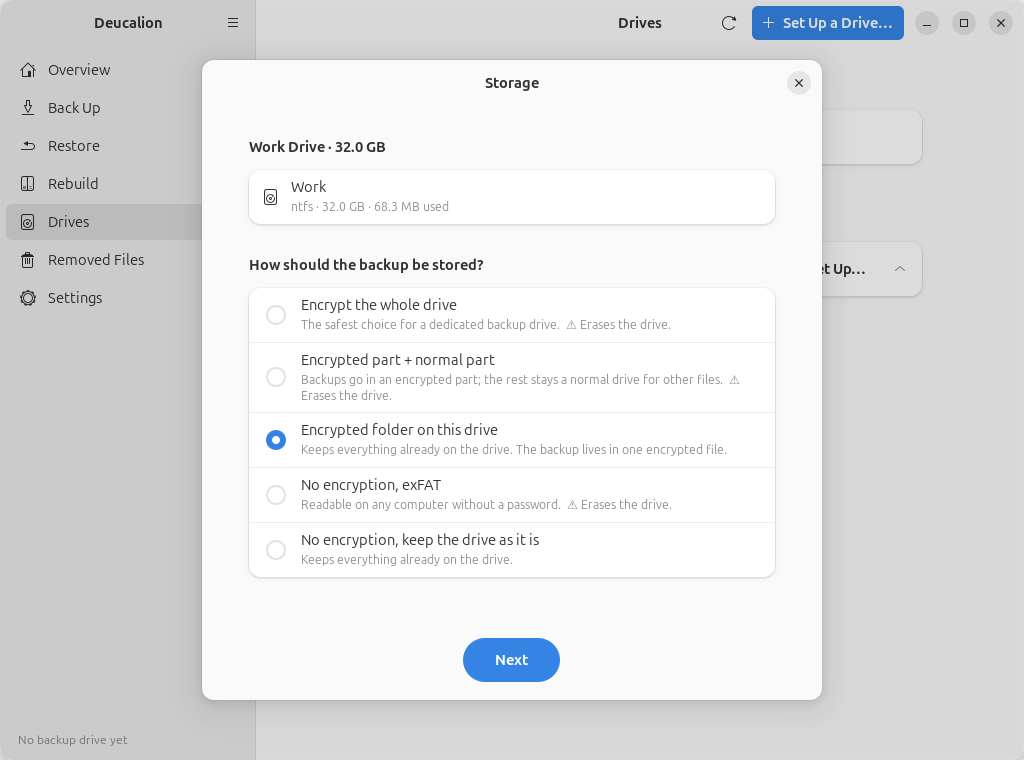Image resolution: width=1024 pixels, height=760 pixels.
Task: Click the Drives disk icon in sidebar
Action: tap(27, 222)
